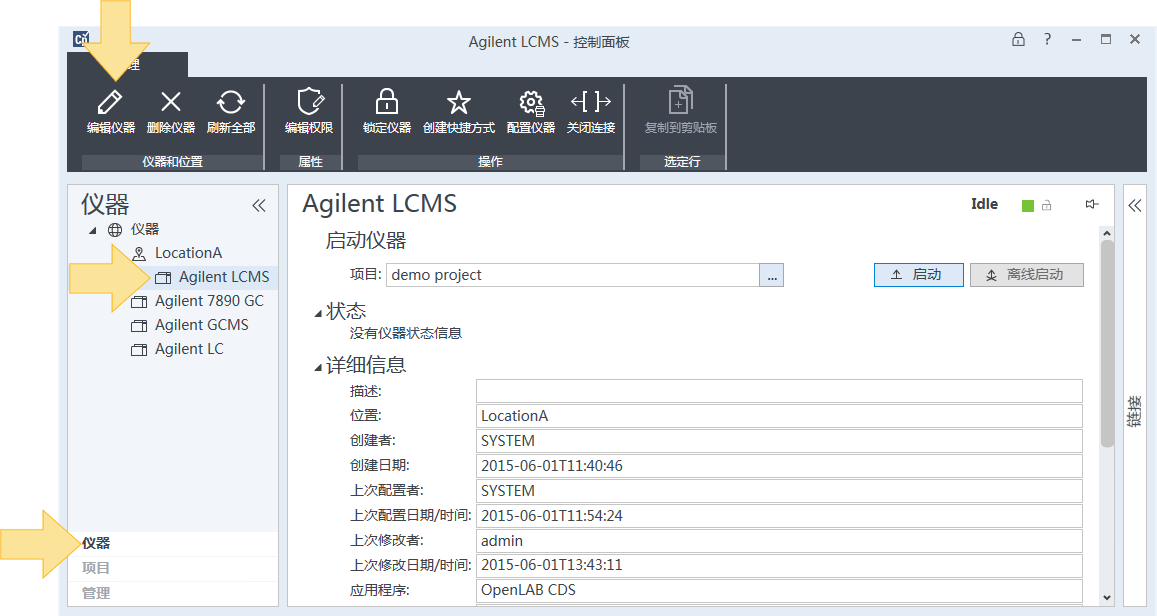Expand the 链接 side panel chevrons
Image resolution: width=1157 pixels, height=616 pixels.
coord(1135,205)
